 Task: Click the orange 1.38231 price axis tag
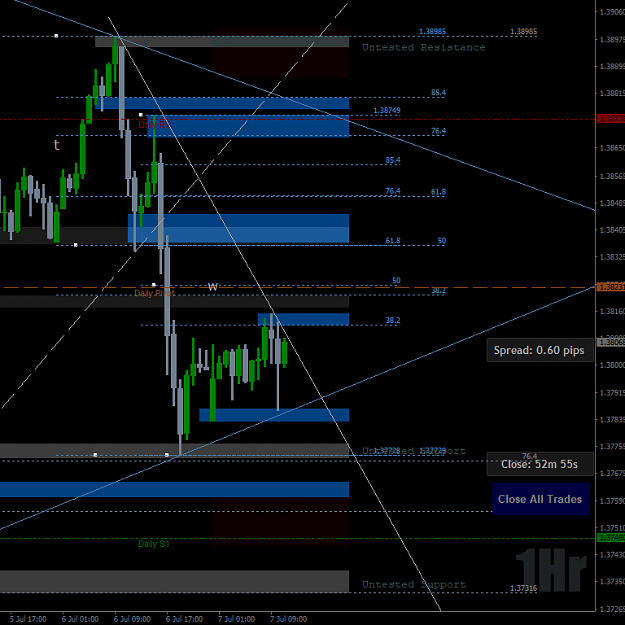tap(611, 287)
